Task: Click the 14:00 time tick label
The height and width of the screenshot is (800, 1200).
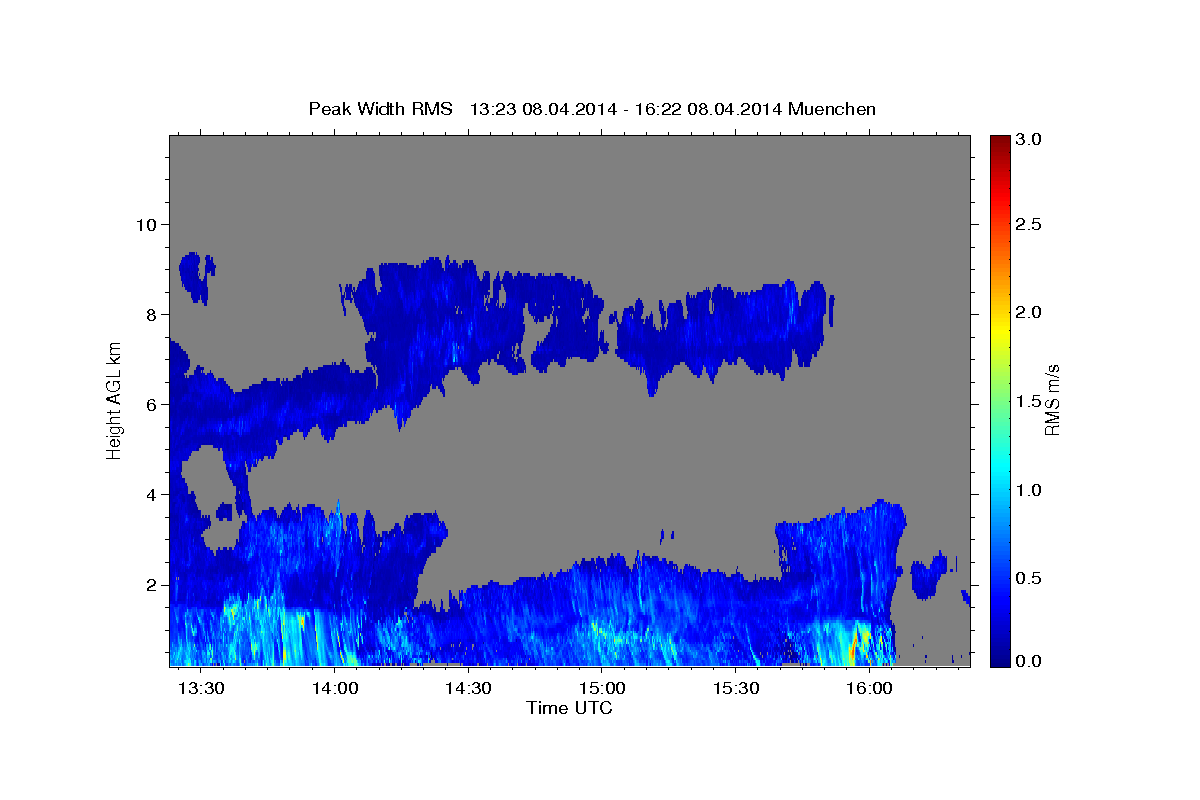Action: click(335, 688)
